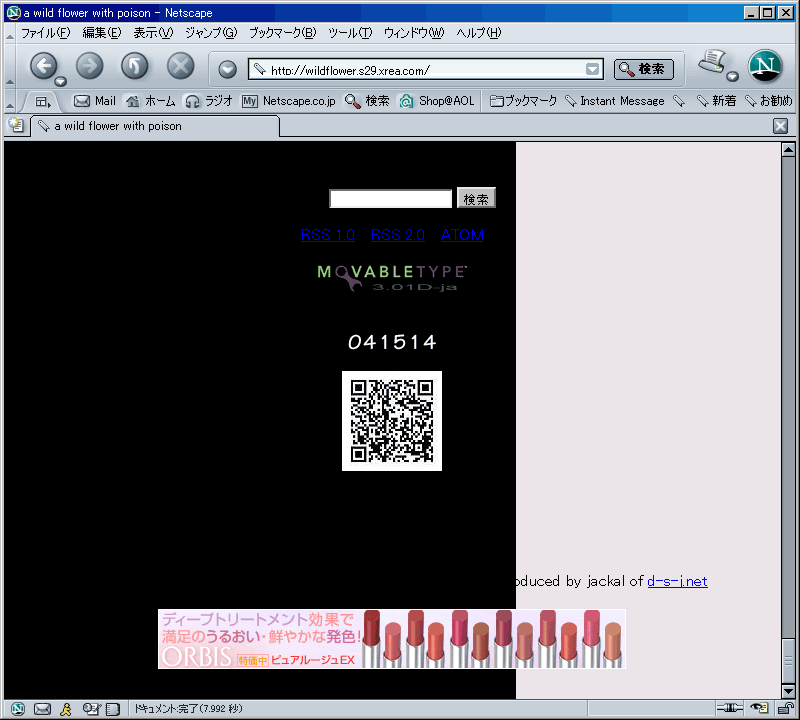Open the Back button history dropdown arrow
The width and height of the screenshot is (800, 720).
(x=61, y=81)
